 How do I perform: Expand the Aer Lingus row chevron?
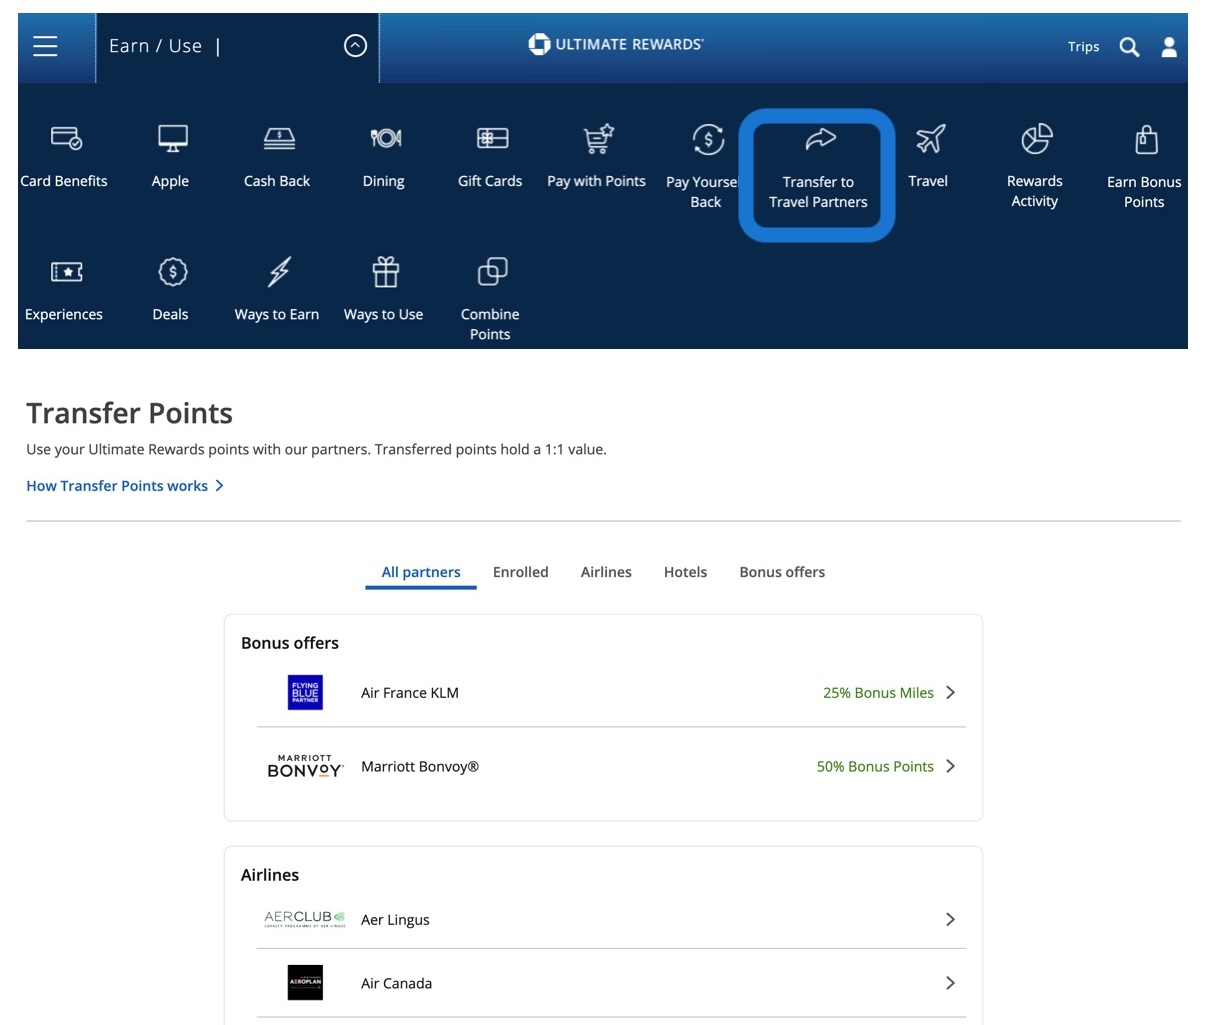pos(950,919)
